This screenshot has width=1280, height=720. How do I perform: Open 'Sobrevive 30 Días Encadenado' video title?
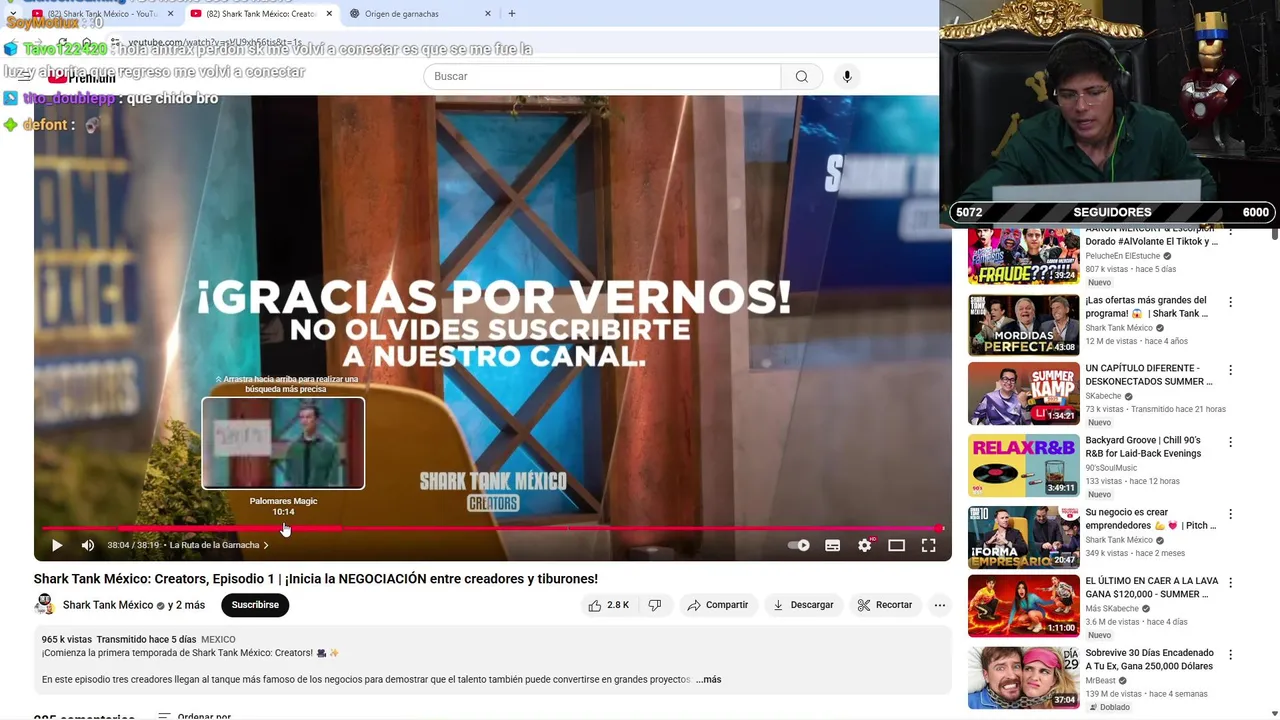click(1149, 659)
